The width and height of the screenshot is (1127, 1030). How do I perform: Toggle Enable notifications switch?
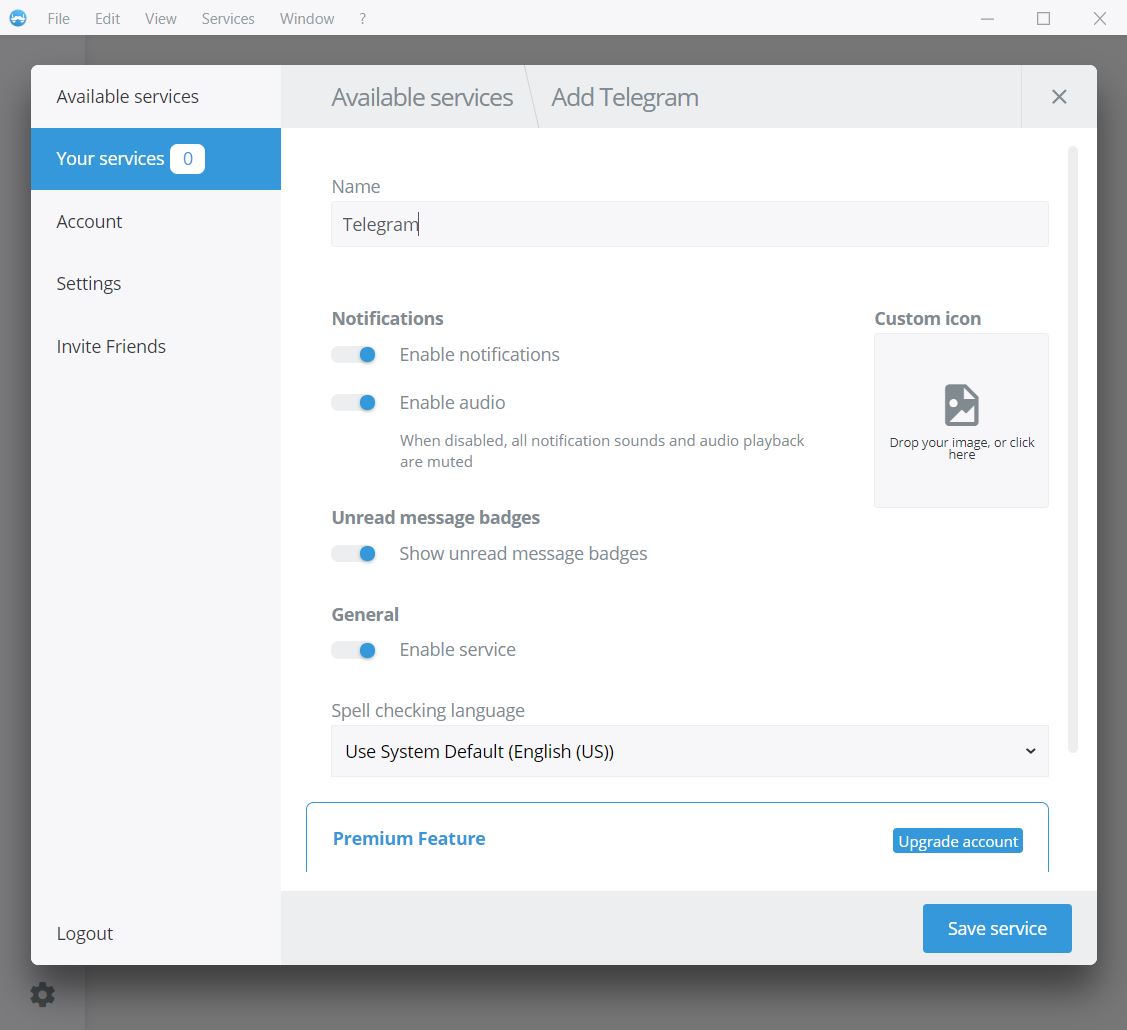[354, 354]
